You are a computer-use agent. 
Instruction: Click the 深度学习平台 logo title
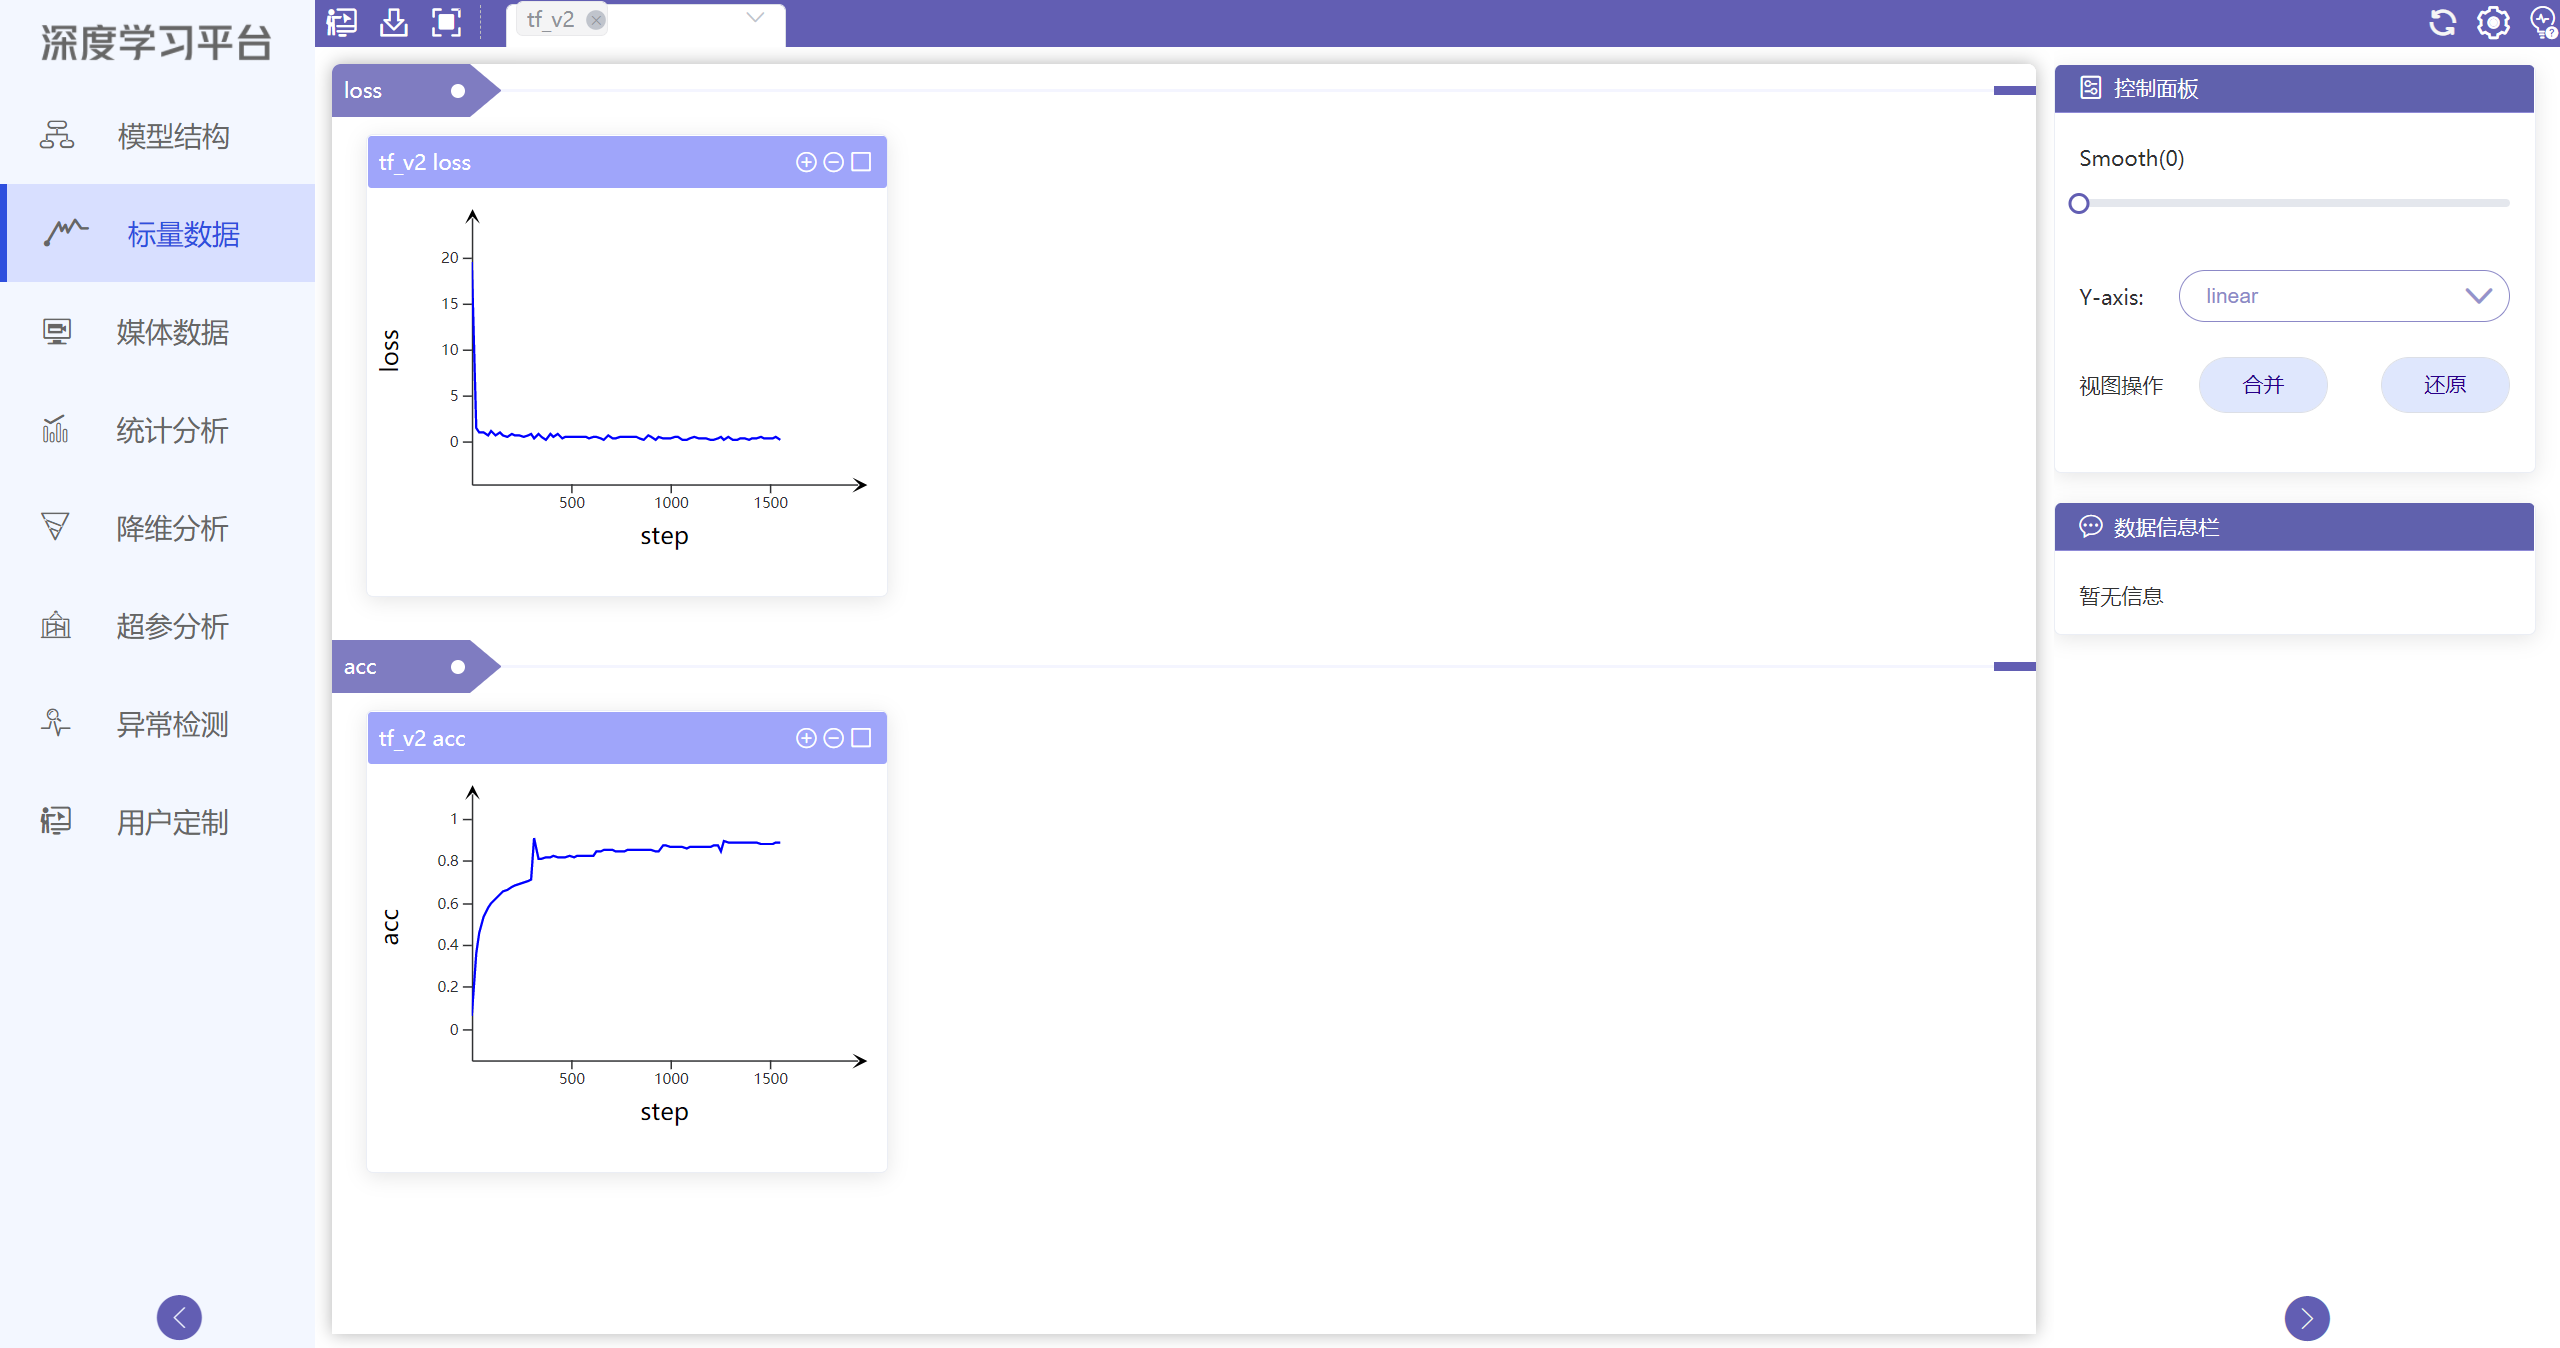tap(156, 43)
